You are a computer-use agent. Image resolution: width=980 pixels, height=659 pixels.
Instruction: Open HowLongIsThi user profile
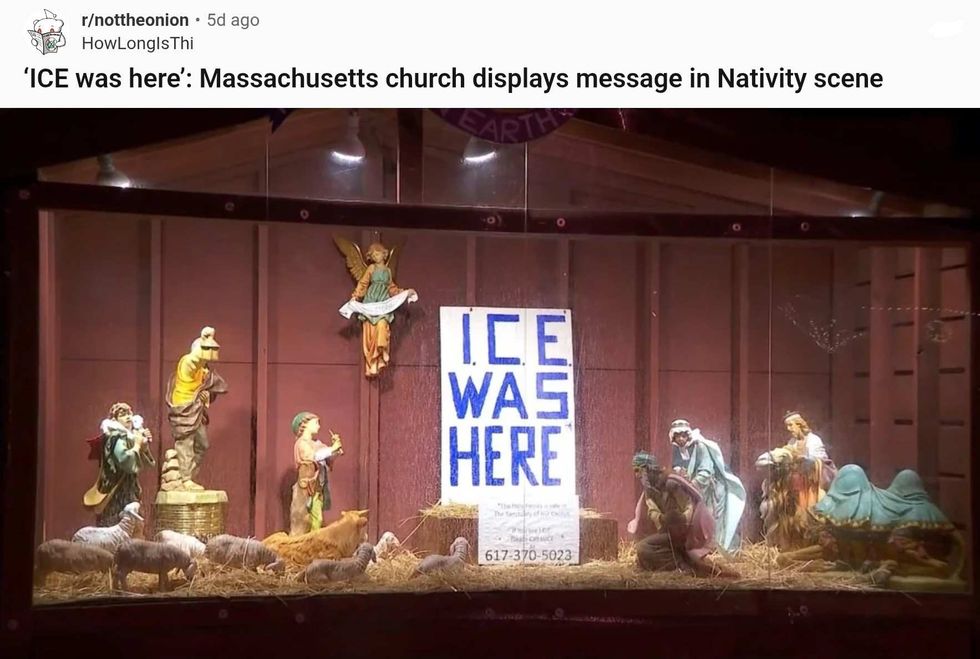138,43
